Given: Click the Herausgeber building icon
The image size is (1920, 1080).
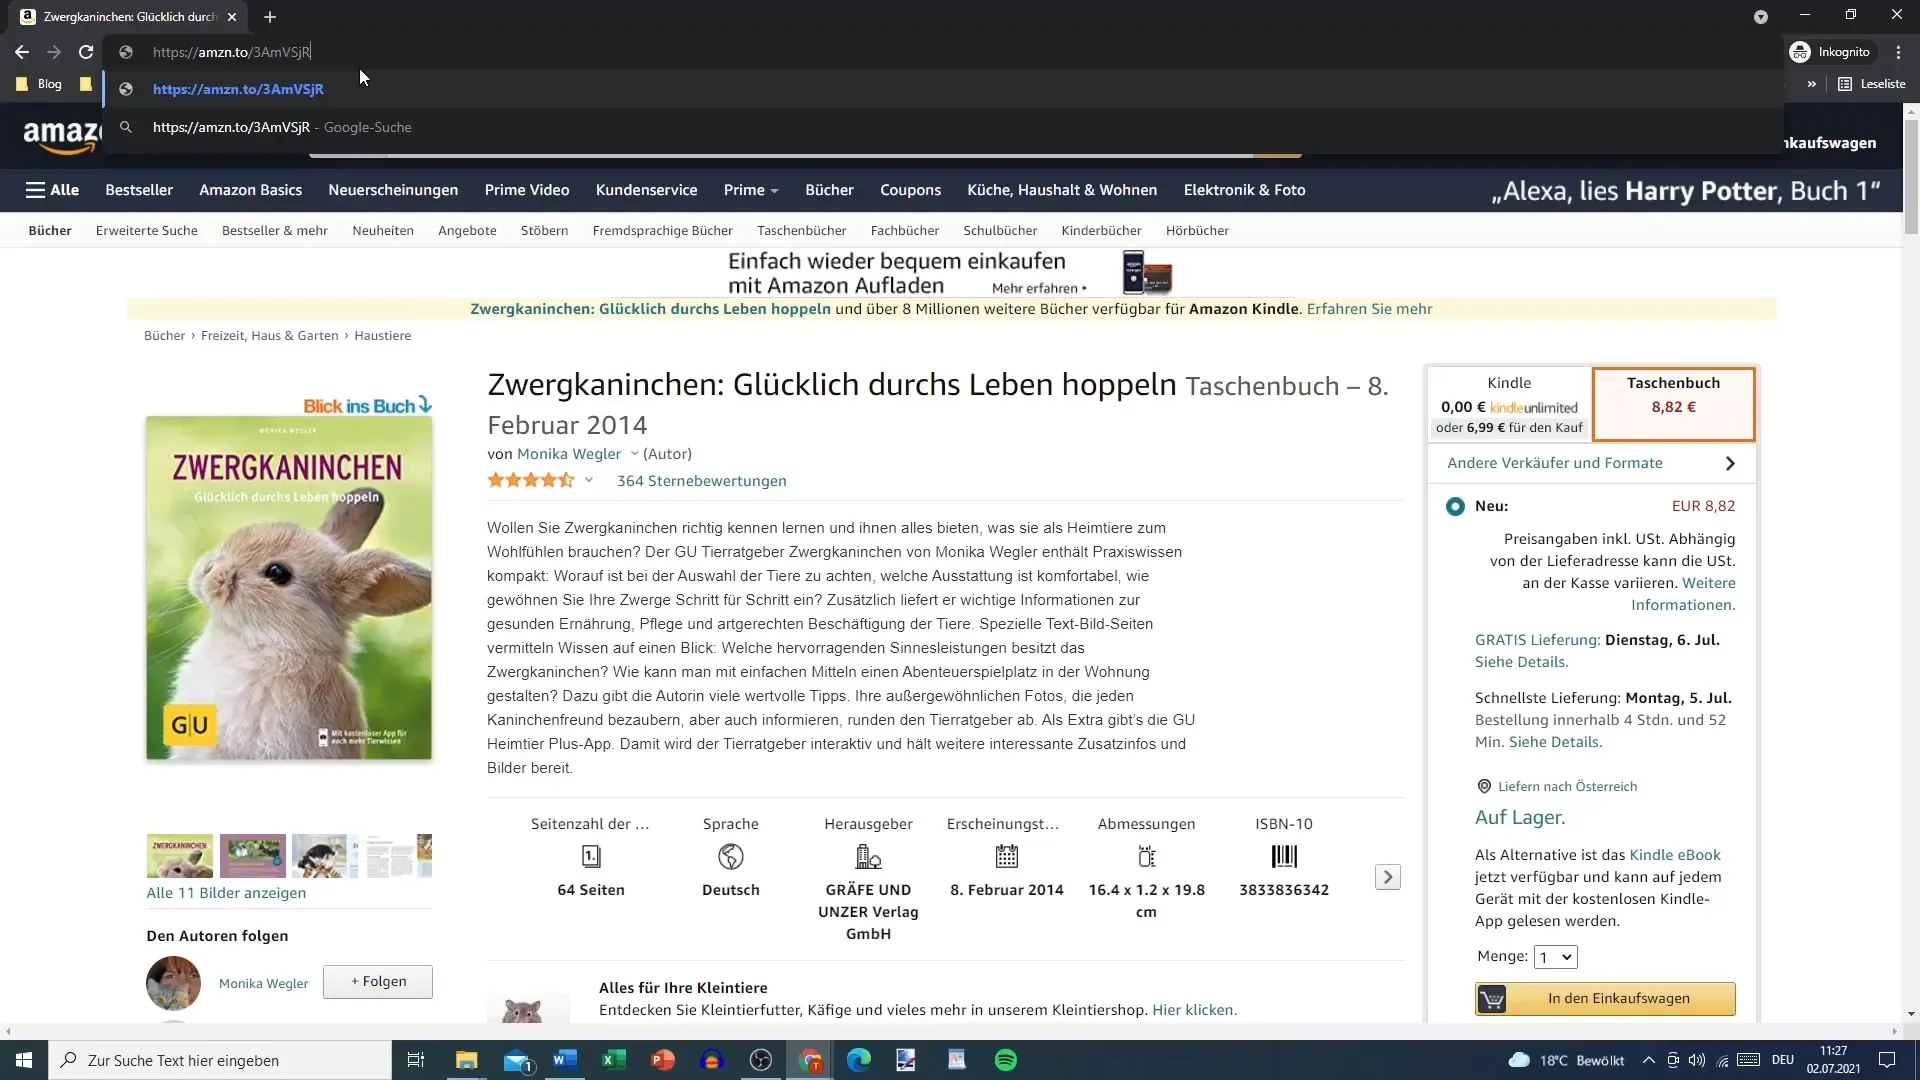Looking at the screenshot, I should (x=868, y=857).
